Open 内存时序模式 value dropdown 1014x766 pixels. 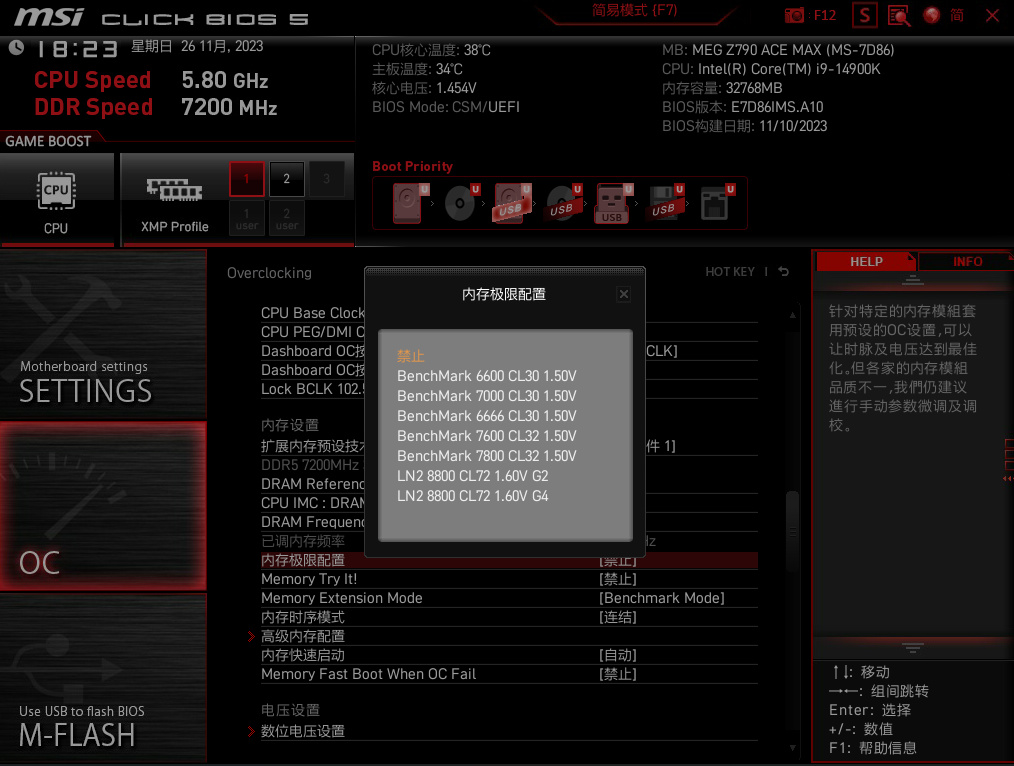click(x=618, y=617)
